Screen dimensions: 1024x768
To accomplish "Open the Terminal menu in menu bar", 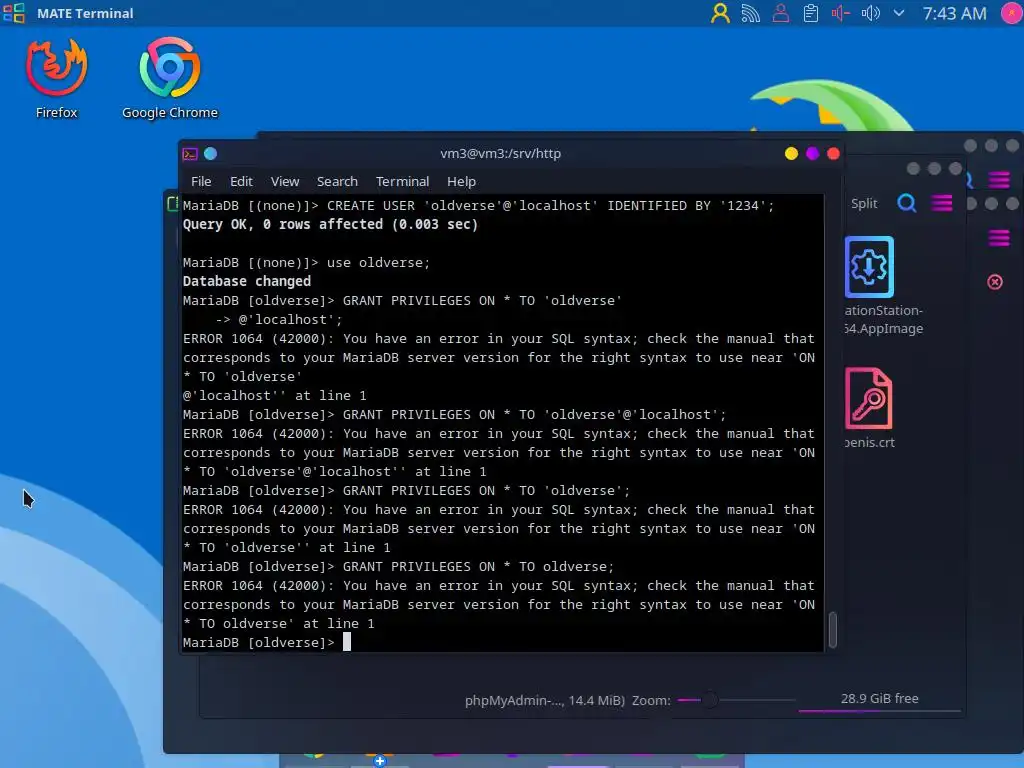I will (402, 182).
